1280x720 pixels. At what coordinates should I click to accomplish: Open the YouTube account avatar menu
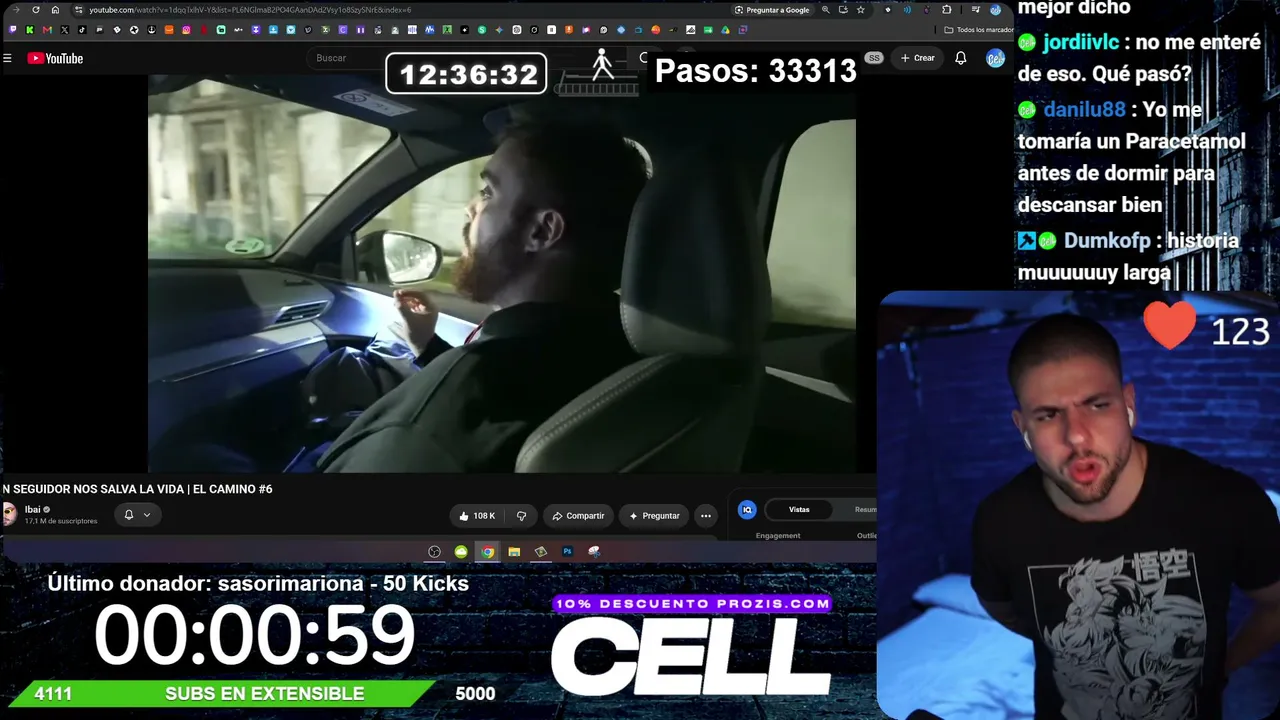point(995,58)
